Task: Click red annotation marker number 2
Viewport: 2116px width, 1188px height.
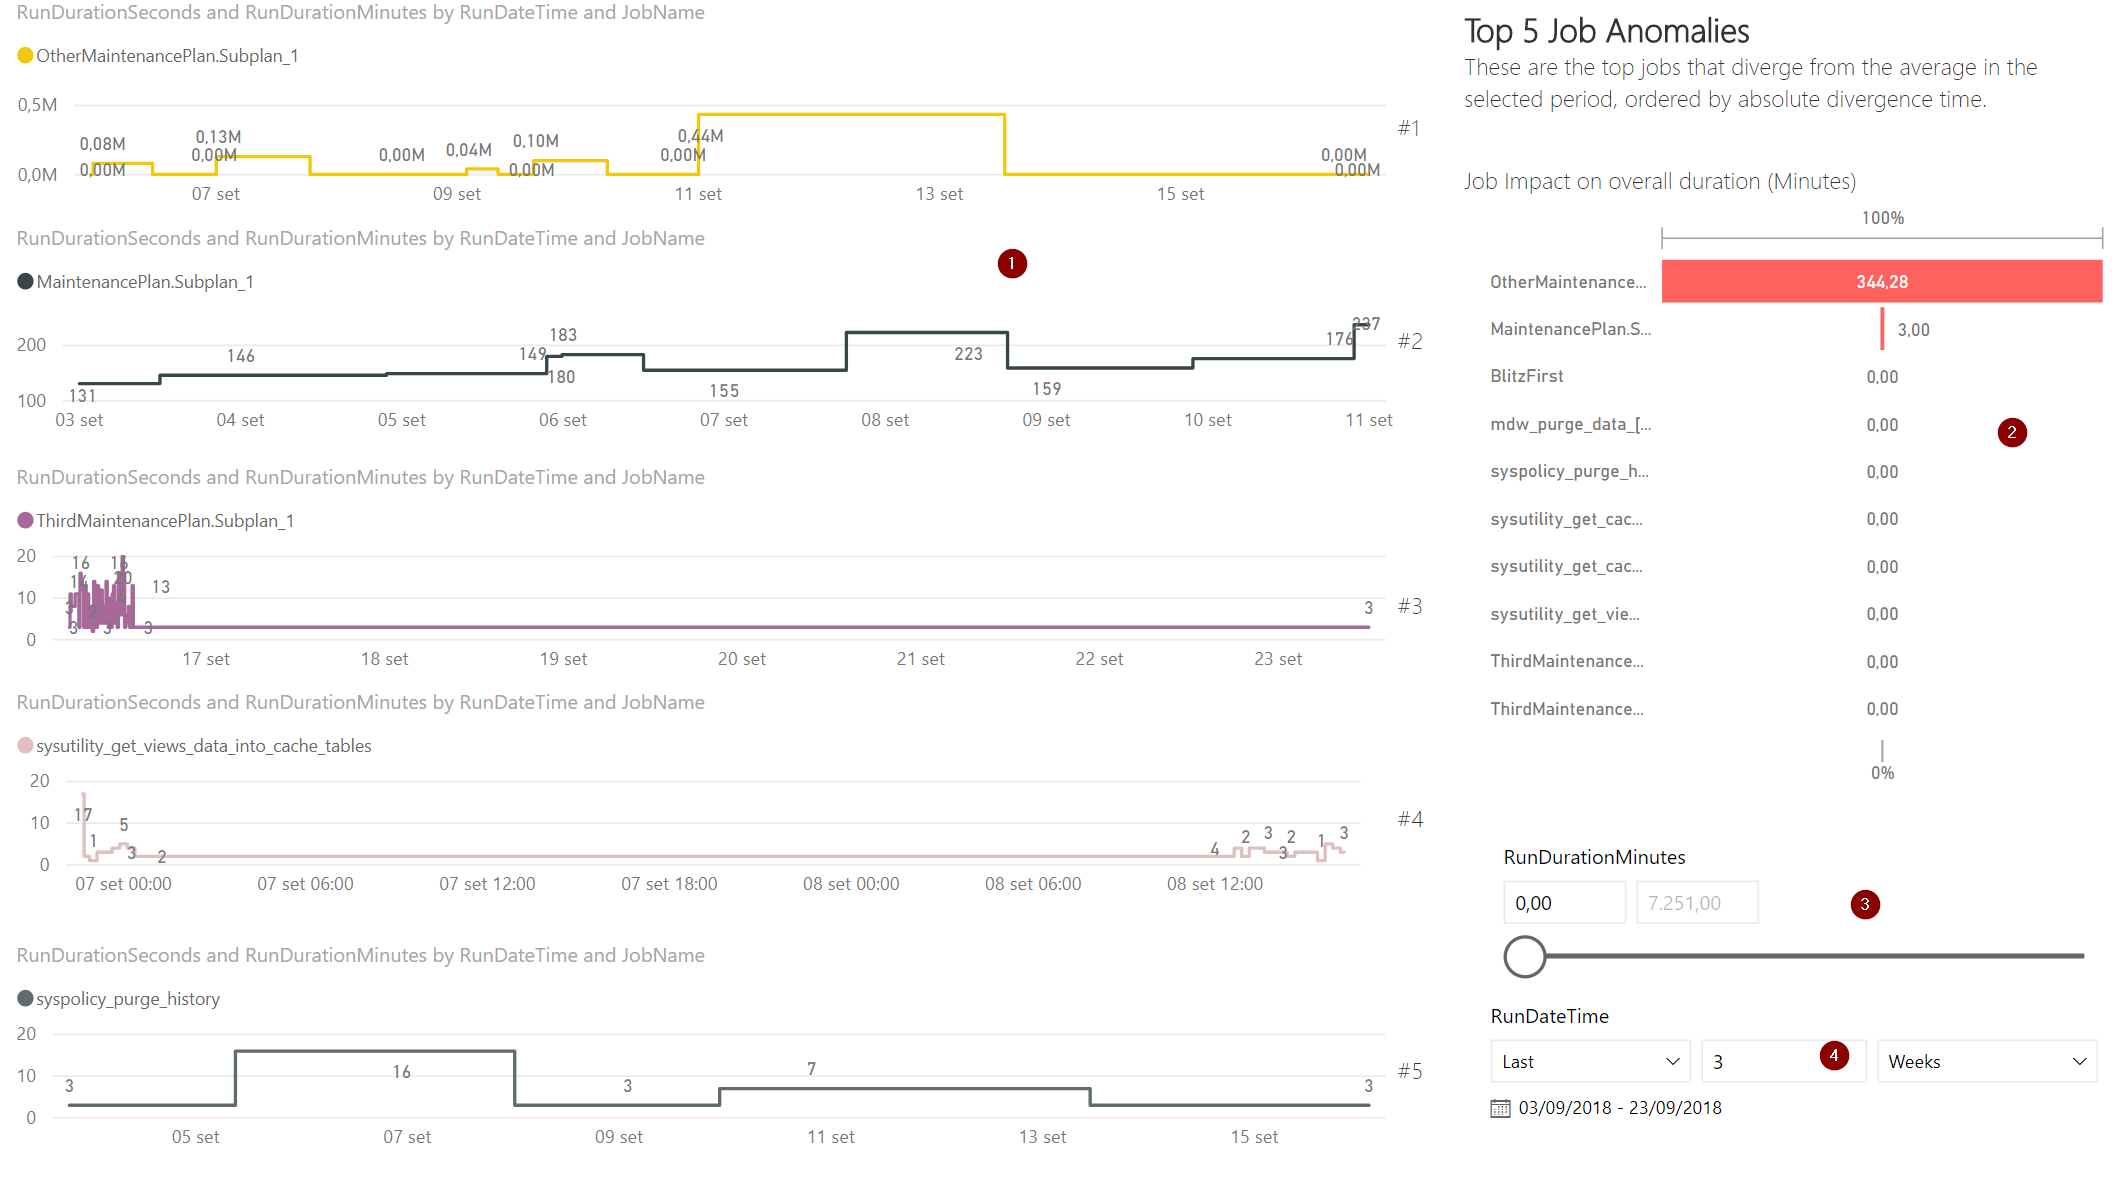Action: tap(2012, 433)
